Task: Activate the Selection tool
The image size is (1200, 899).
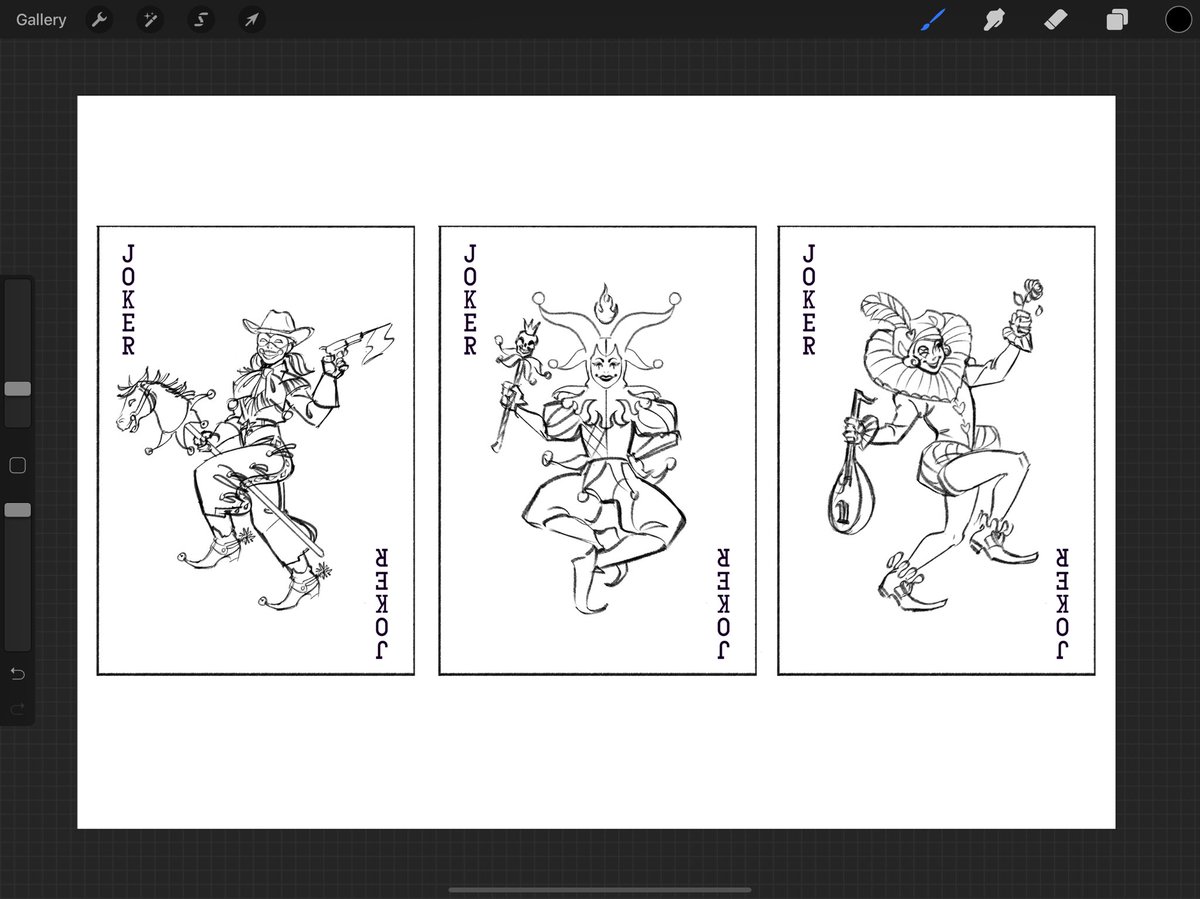Action: [x=201, y=20]
